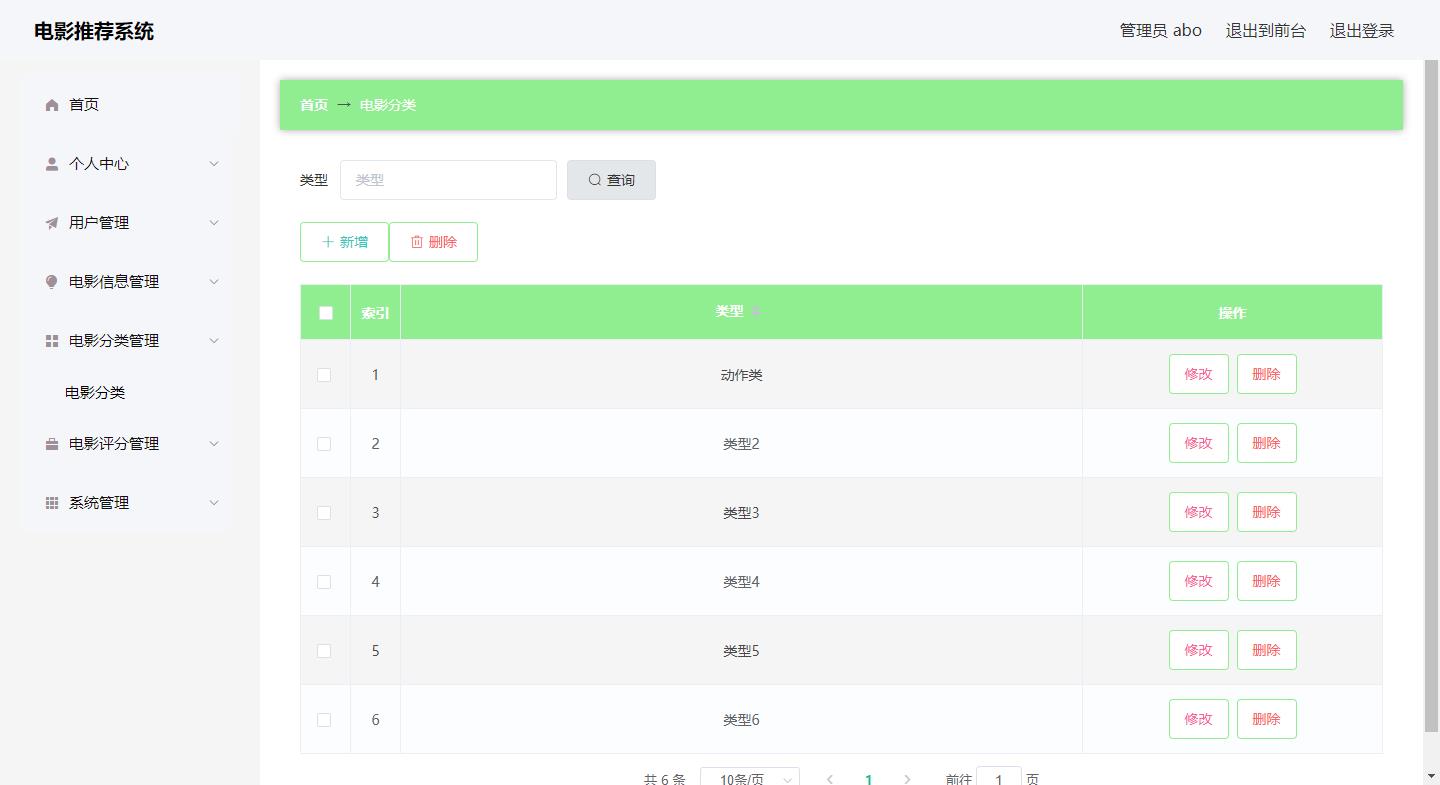
Task: Click the 新增 add button
Action: click(x=344, y=242)
